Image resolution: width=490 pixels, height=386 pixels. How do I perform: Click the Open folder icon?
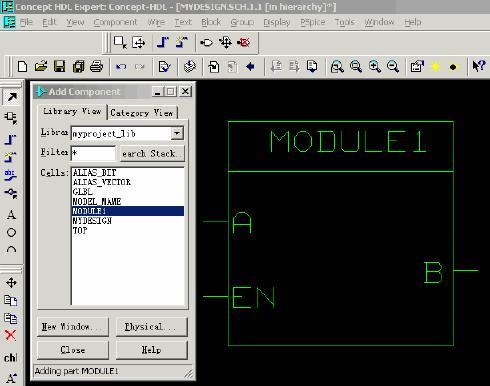point(41,66)
